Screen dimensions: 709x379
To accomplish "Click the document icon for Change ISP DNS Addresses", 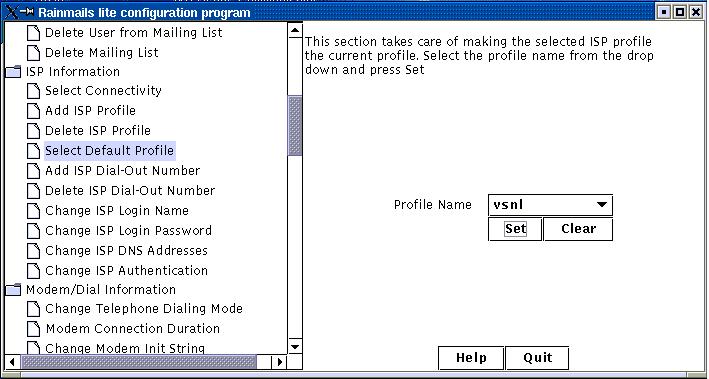I will click(33, 251).
